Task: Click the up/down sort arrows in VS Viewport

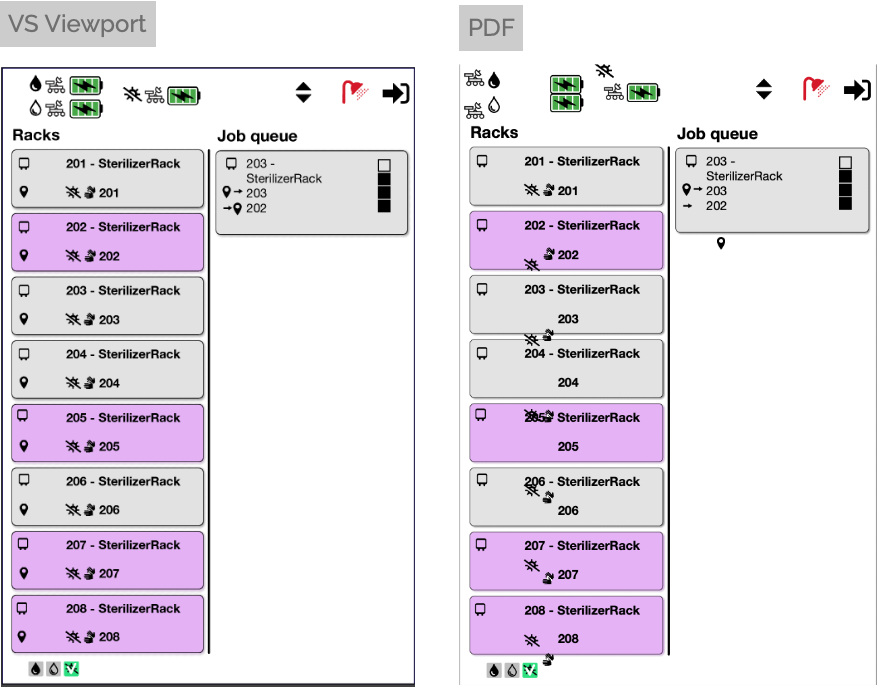Action: pos(304,92)
